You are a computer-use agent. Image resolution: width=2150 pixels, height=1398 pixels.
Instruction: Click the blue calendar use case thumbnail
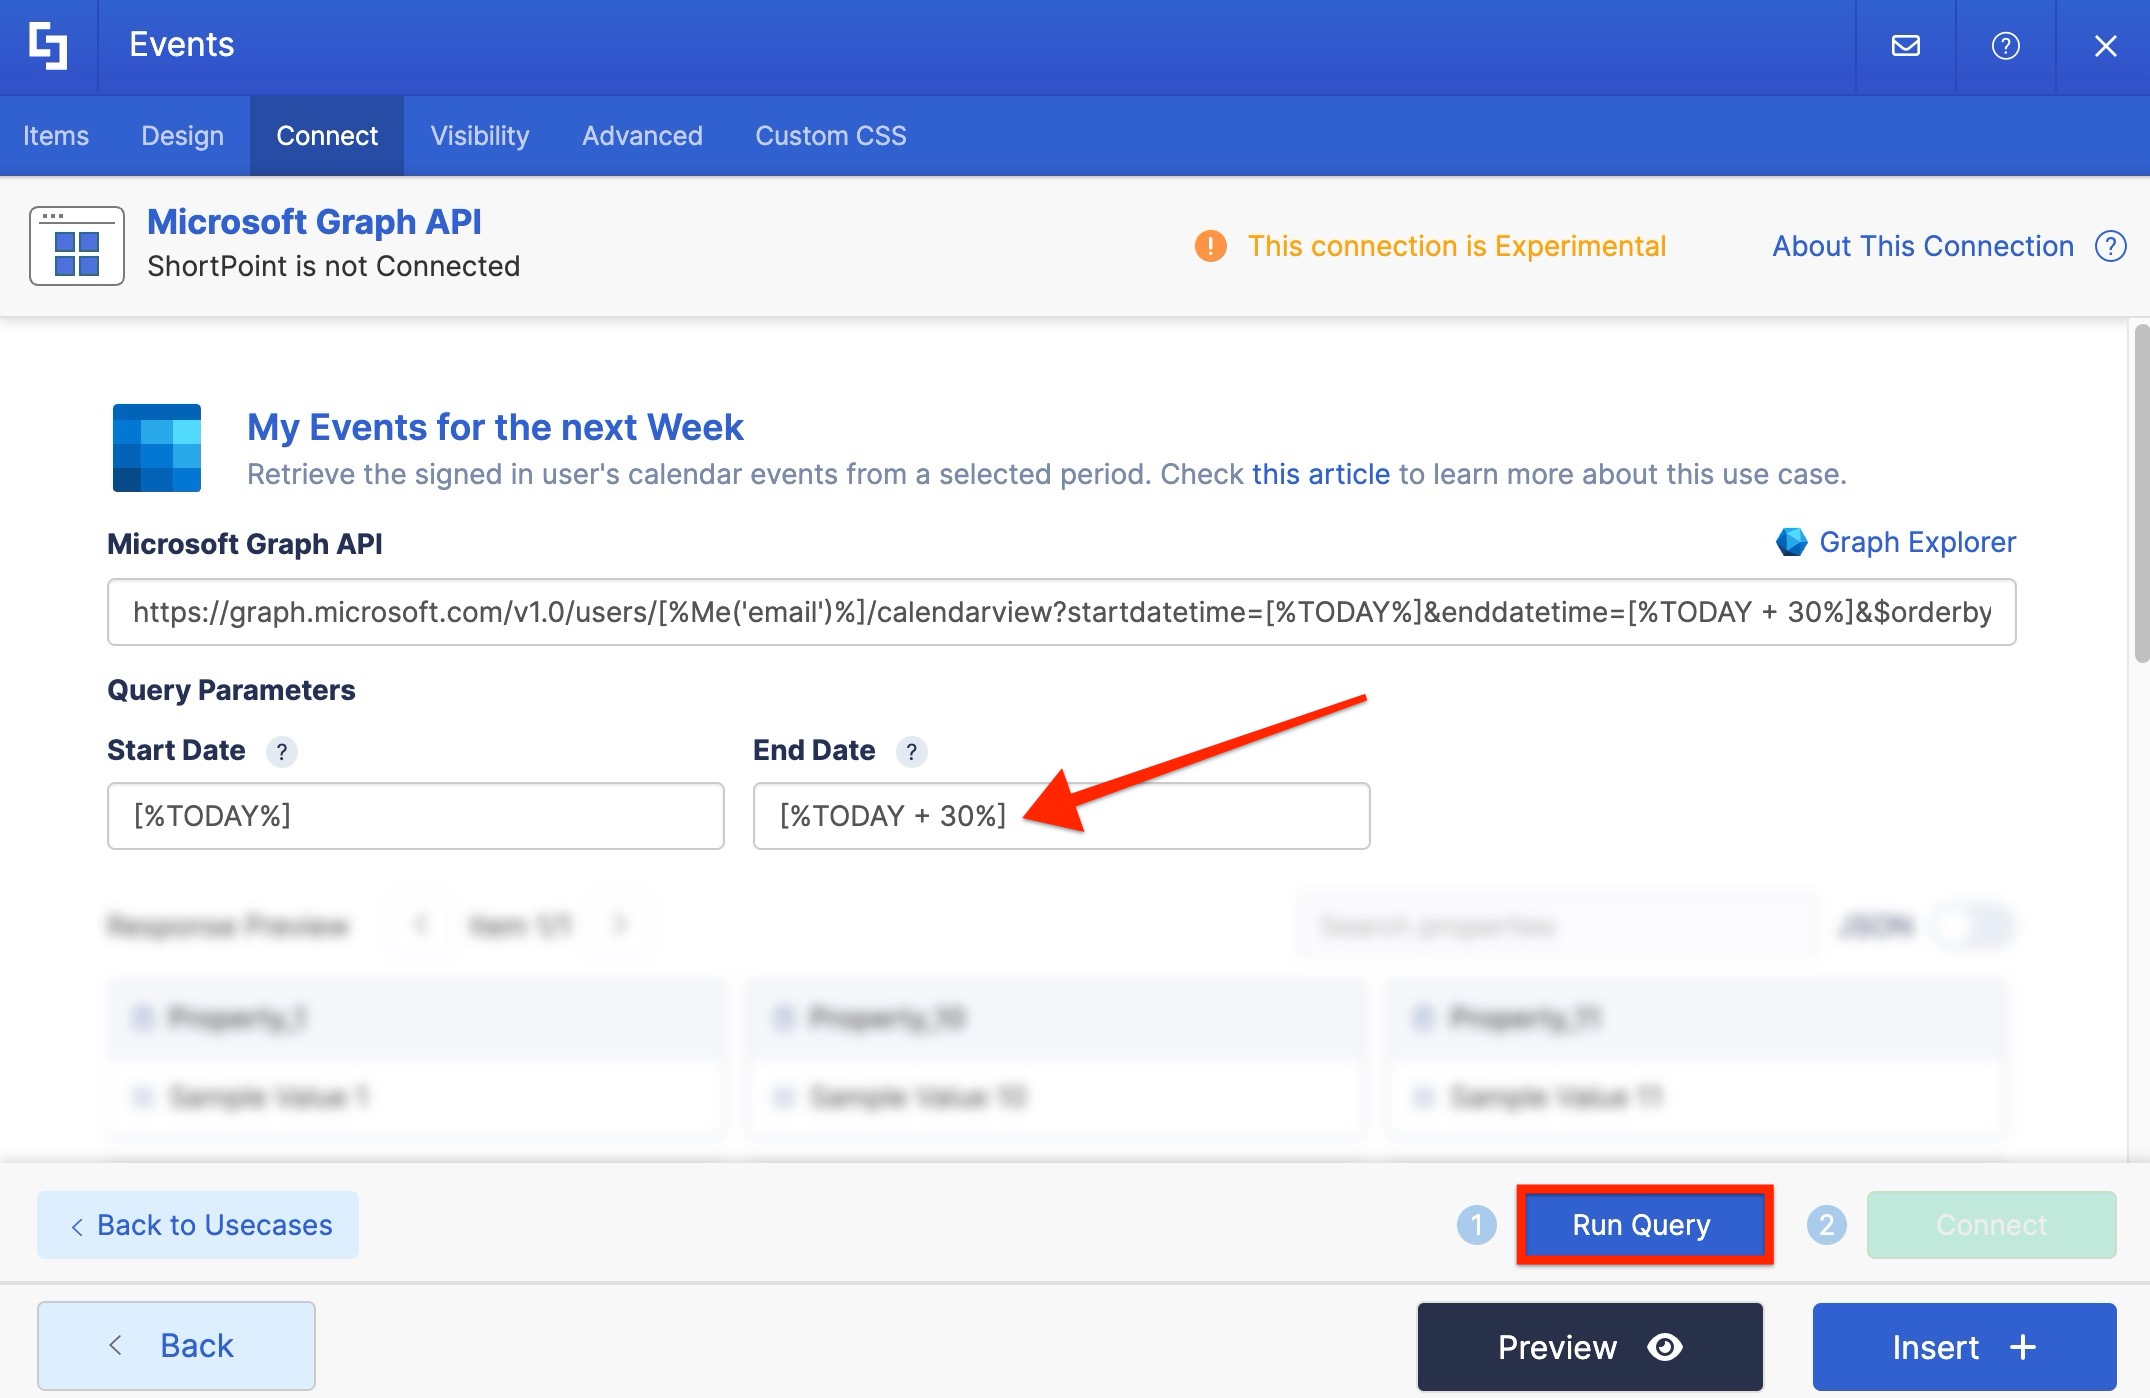(x=157, y=448)
